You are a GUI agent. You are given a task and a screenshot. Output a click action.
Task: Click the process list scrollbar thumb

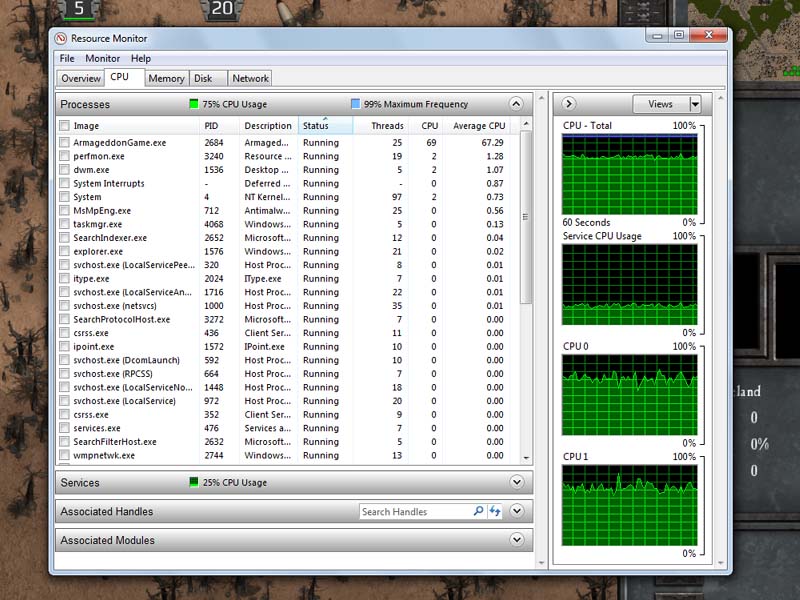point(526,217)
